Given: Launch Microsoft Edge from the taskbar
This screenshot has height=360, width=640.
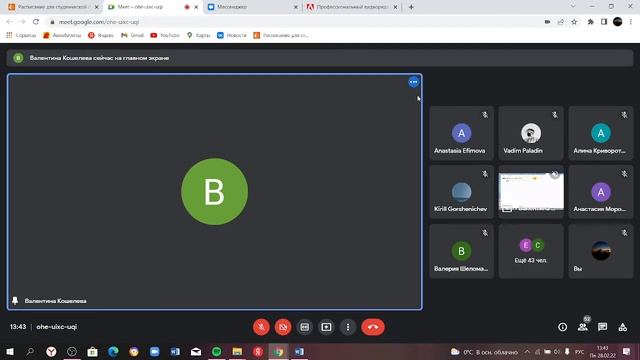Looking at the screenshot, I should (x=113, y=351).
